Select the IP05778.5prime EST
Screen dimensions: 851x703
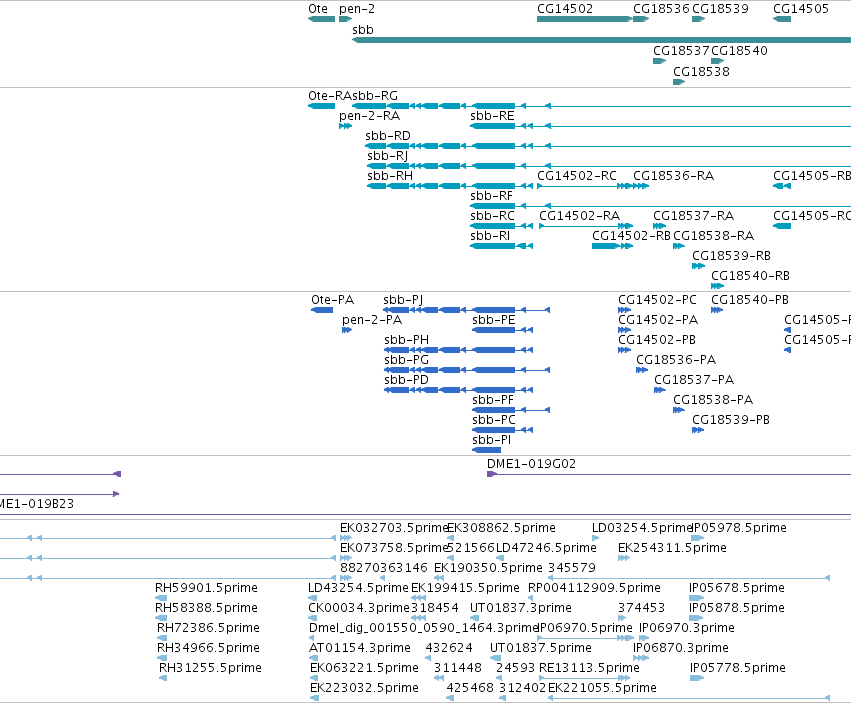click(x=697, y=678)
